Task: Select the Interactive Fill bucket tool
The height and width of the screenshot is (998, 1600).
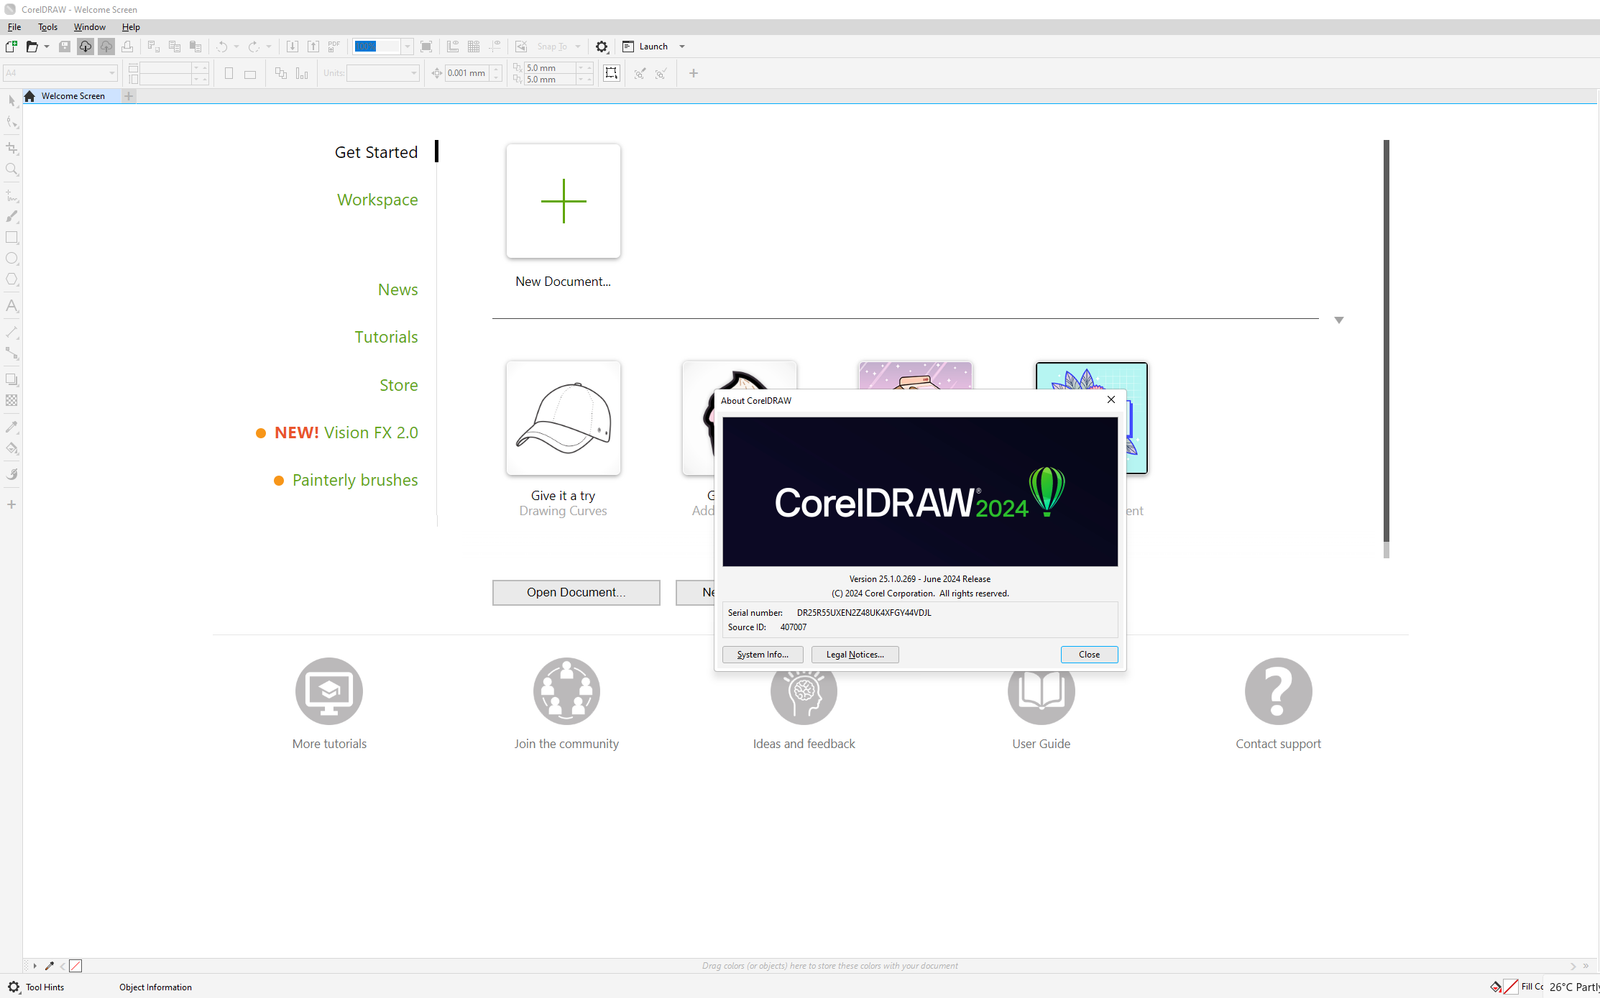Action: [12, 448]
